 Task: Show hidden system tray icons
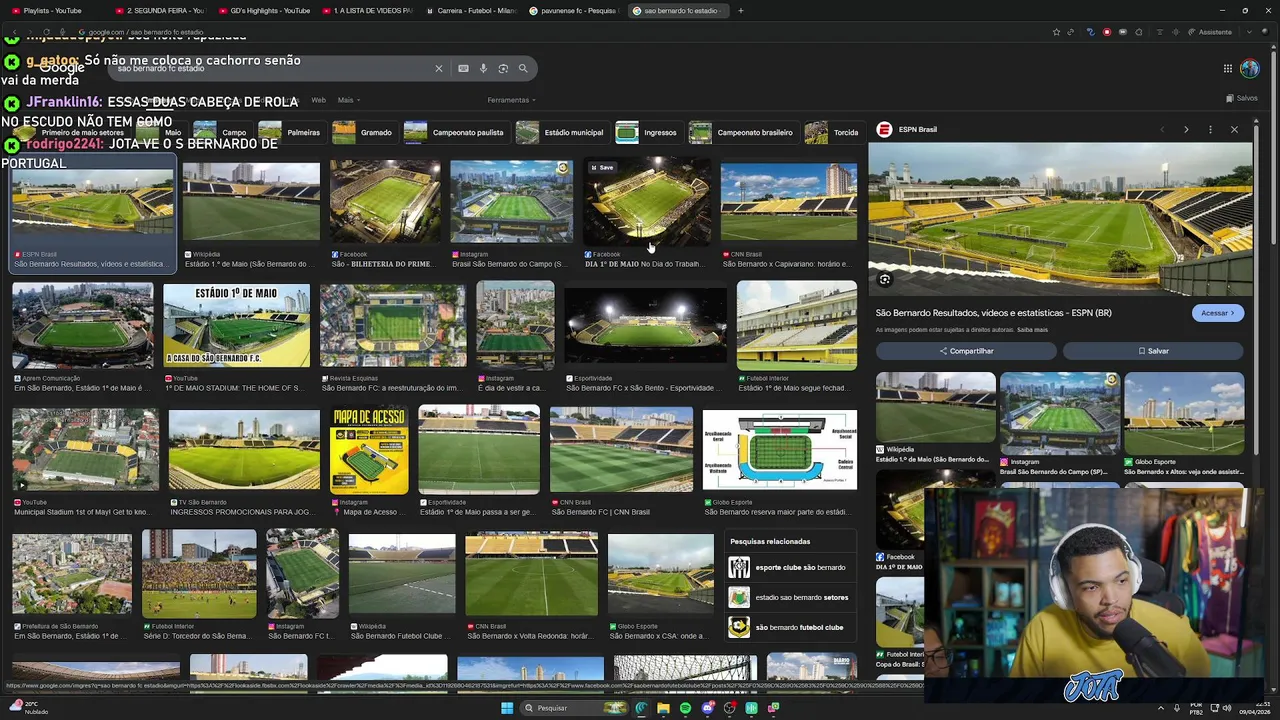point(1160,708)
